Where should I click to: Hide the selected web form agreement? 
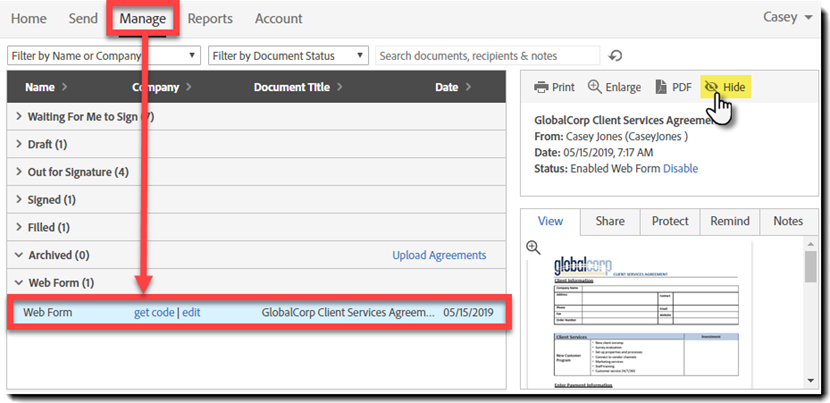click(725, 87)
